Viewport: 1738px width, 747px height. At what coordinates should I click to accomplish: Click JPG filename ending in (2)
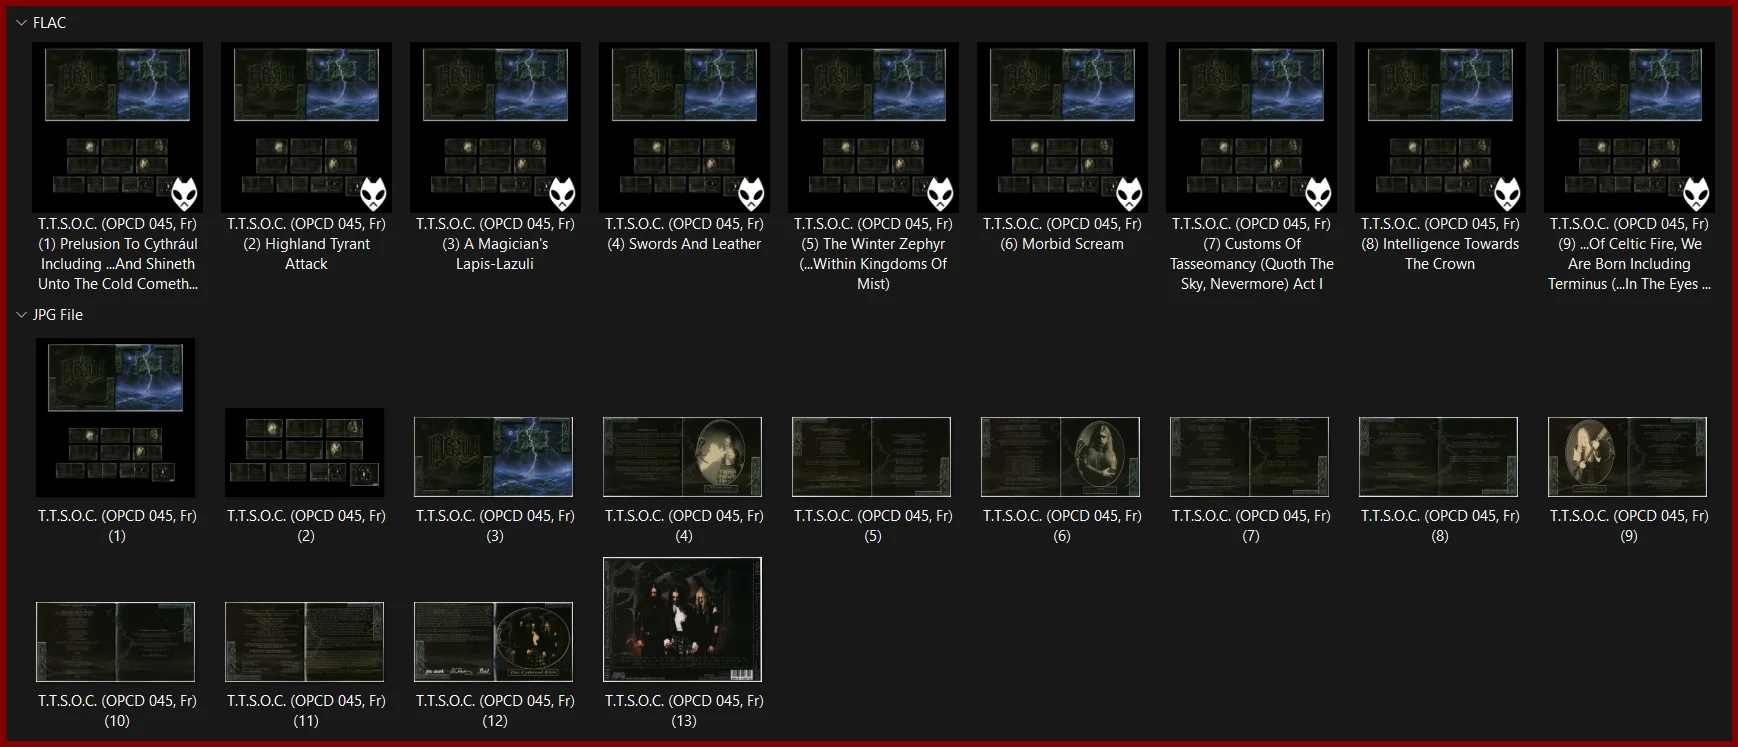(306, 526)
